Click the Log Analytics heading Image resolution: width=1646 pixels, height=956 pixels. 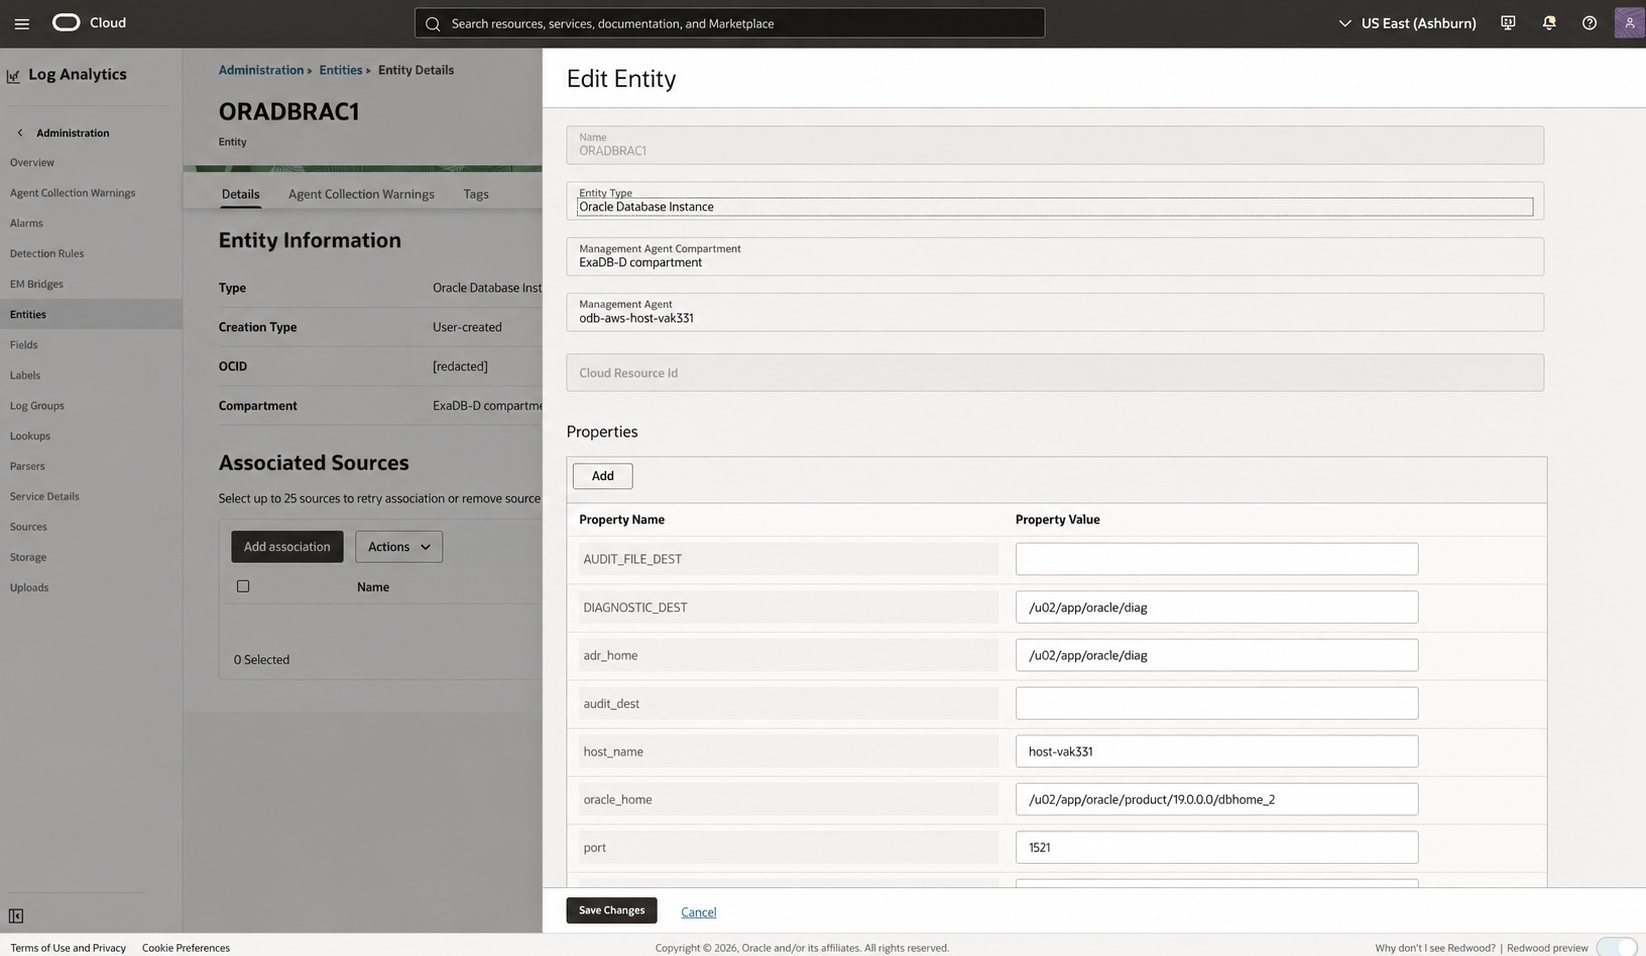coord(78,74)
